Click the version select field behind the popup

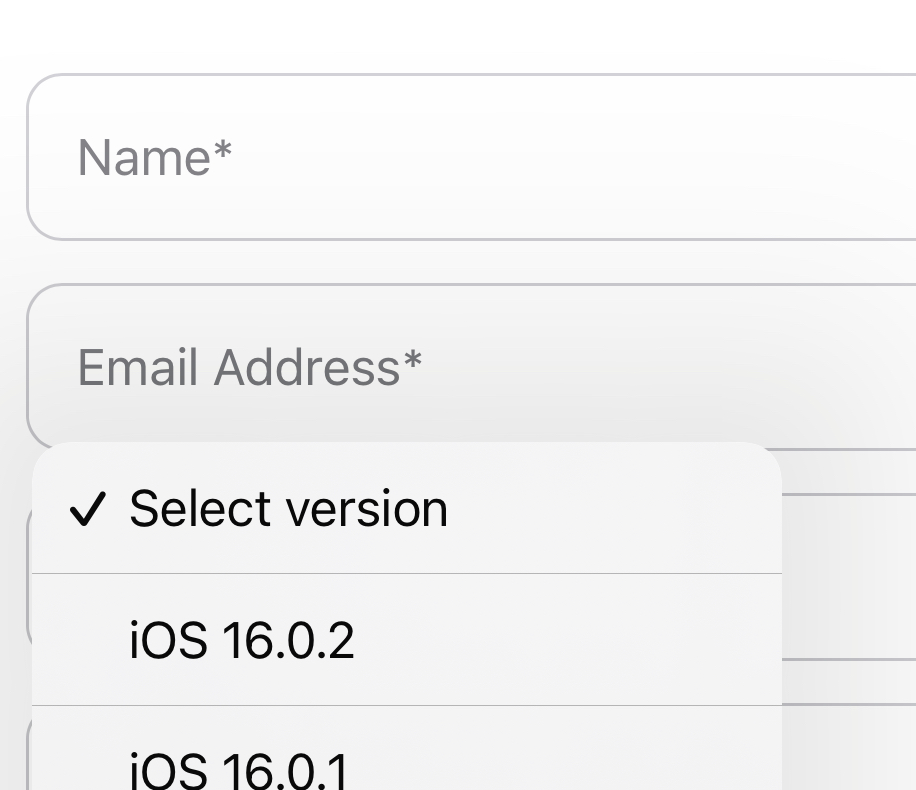coord(848,577)
